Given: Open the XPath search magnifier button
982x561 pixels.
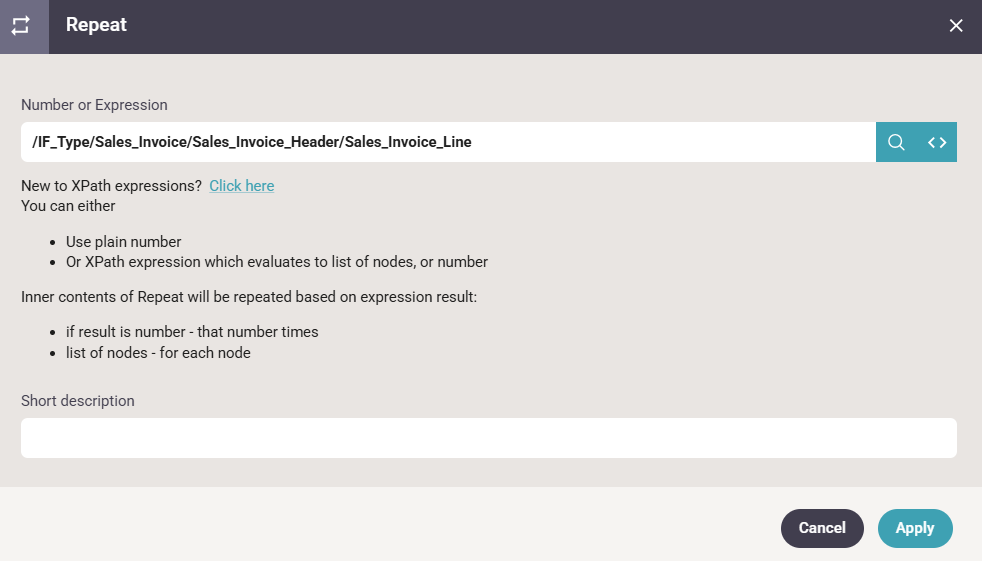Looking at the screenshot, I should coord(896,142).
